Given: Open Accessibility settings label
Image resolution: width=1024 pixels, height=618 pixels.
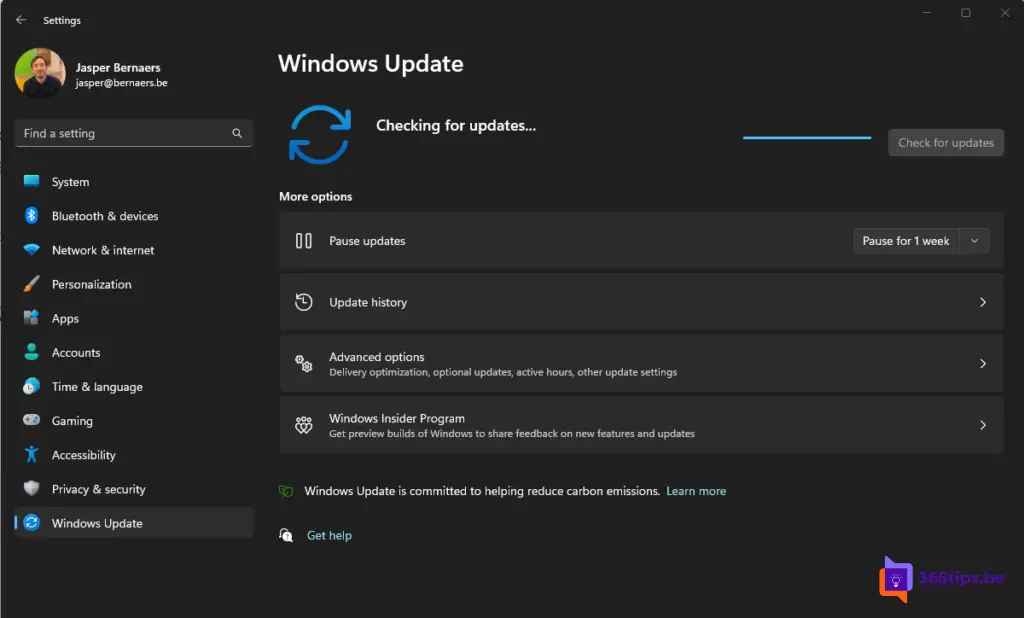Looking at the screenshot, I should 84,455.
